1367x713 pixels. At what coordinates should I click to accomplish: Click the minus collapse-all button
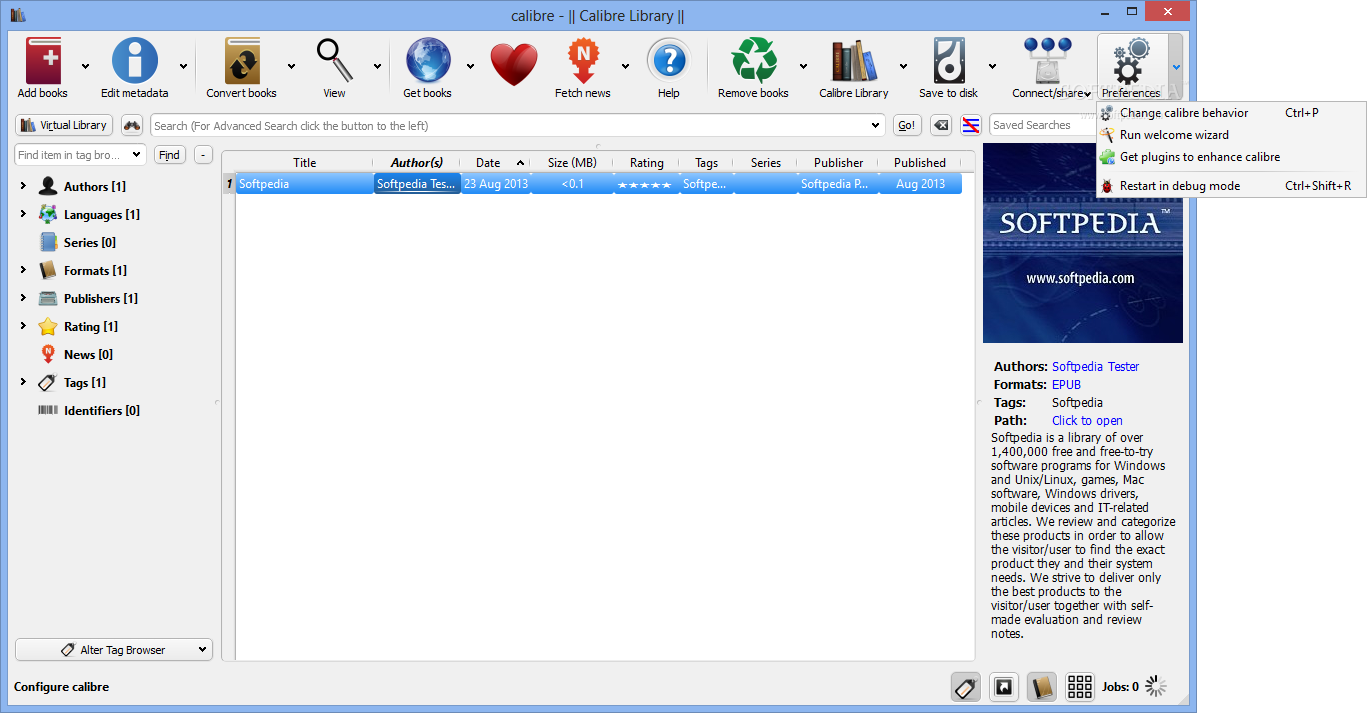pos(203,155)
